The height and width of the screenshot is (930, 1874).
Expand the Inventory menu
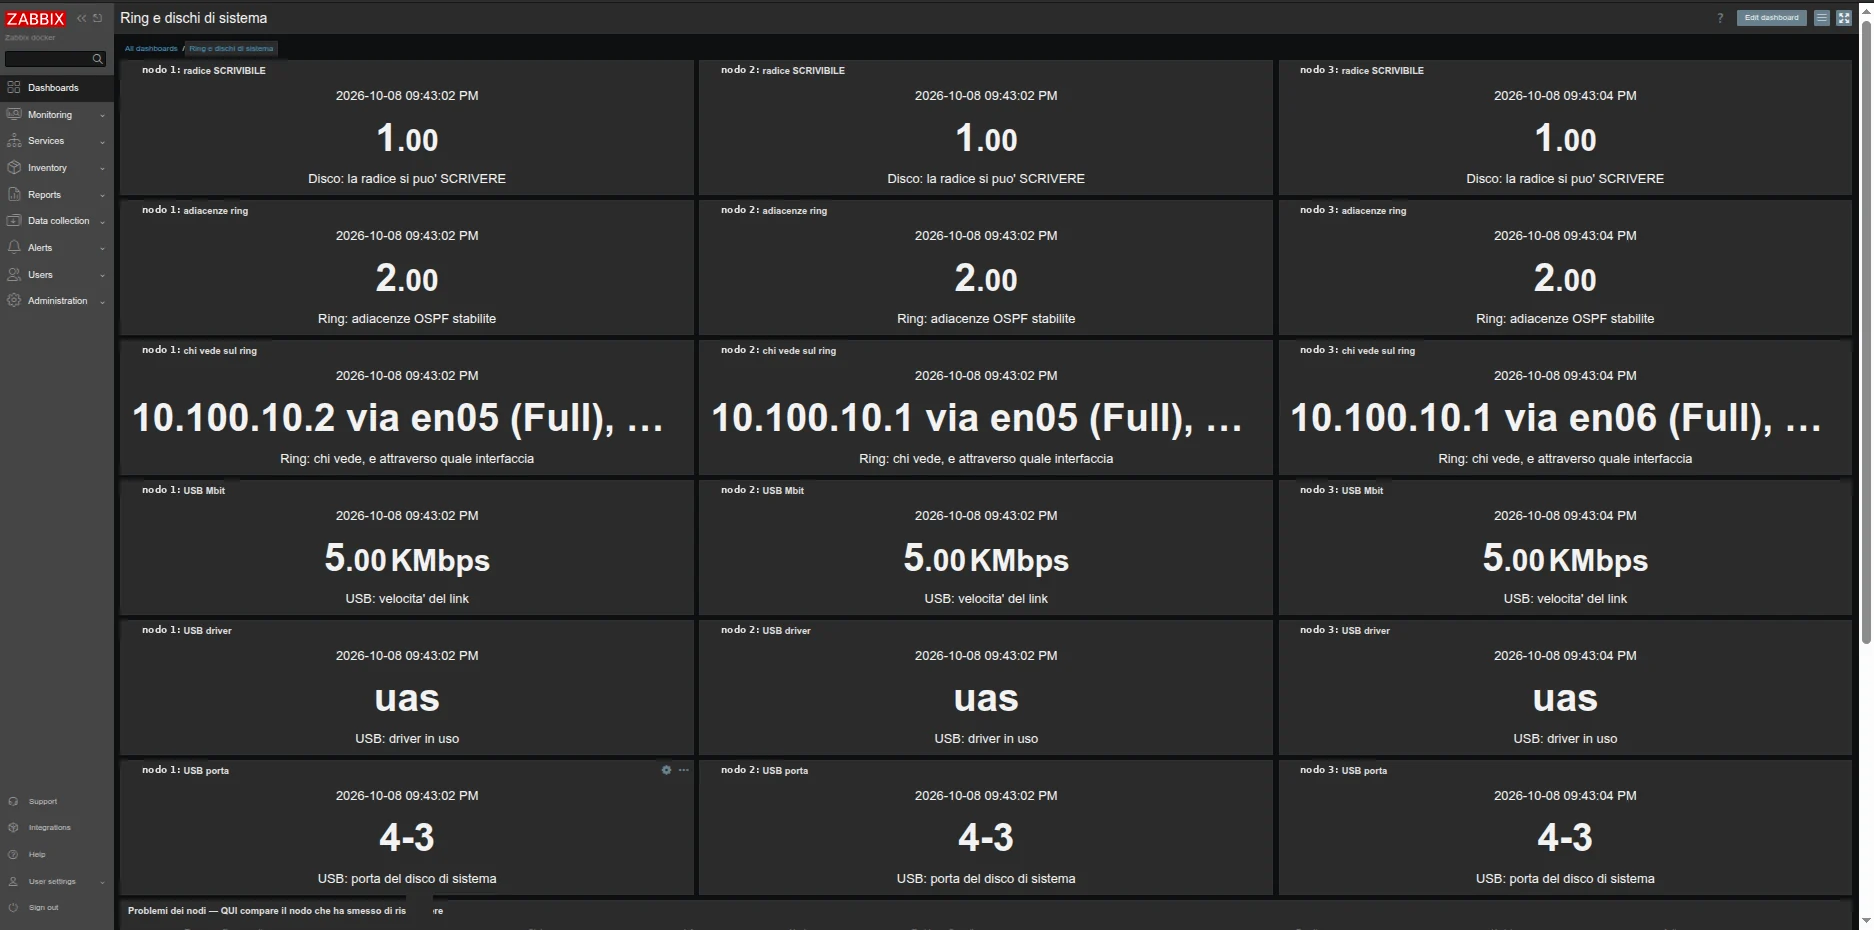57,168
